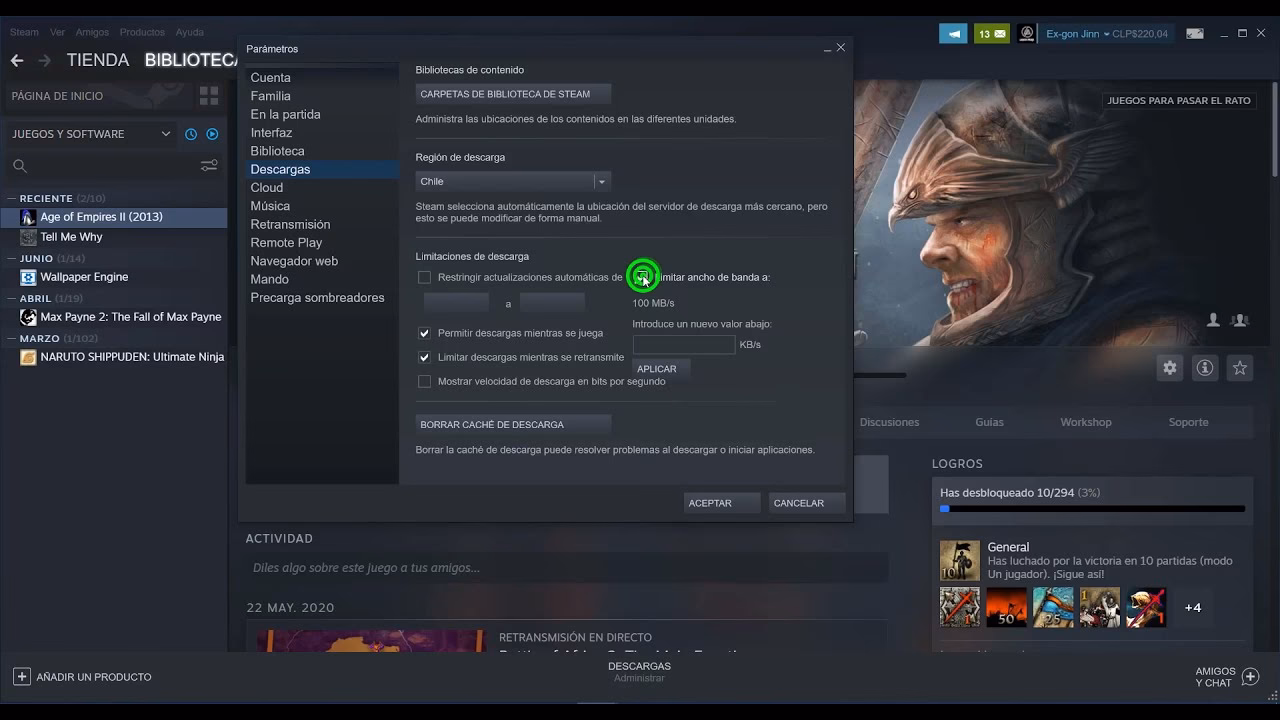Open the Ayuda menu
Image resolution: width=1280 pixels, height=720 pixels.
[x=189, y=33]
